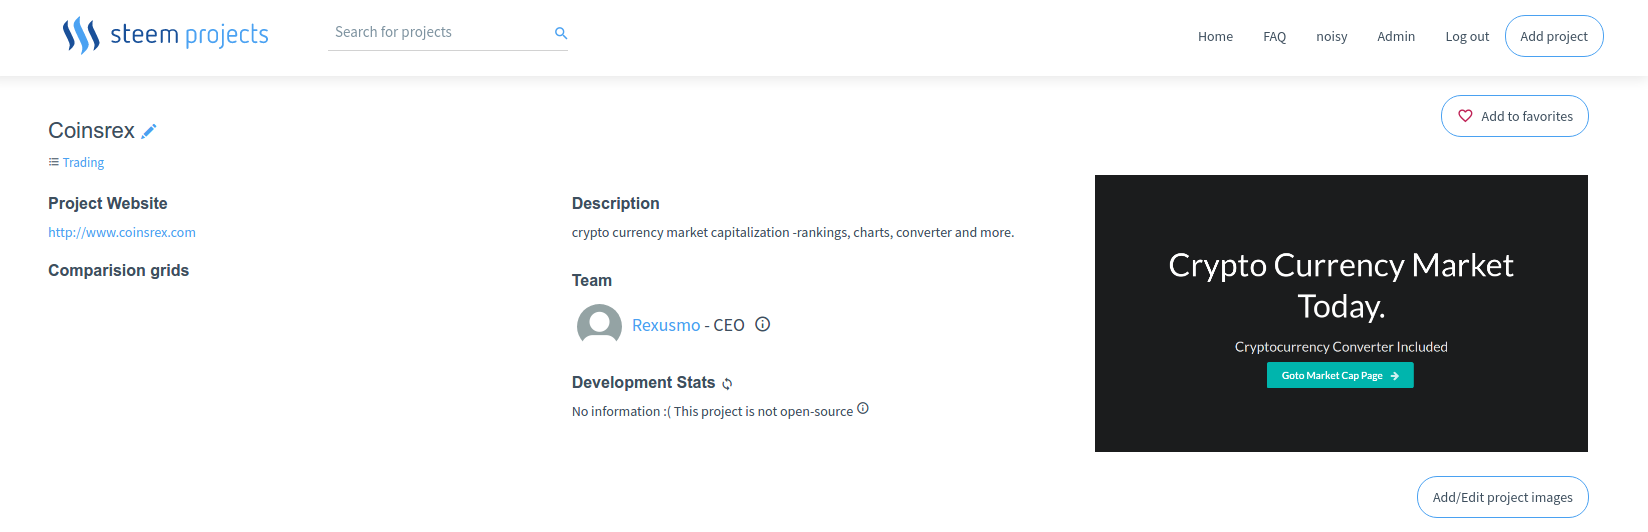Click arrow on Goto Market Cap Page

[1394, 376]
